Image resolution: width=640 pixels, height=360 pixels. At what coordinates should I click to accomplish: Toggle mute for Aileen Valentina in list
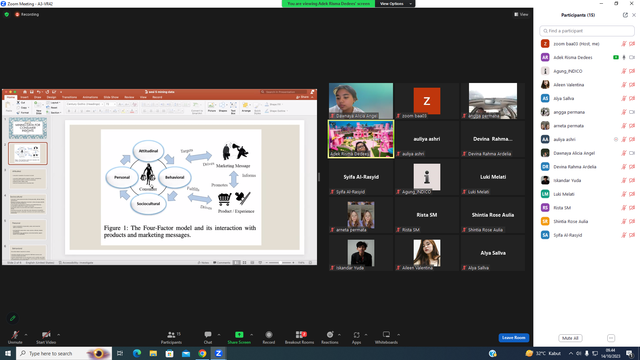[624, 85]
